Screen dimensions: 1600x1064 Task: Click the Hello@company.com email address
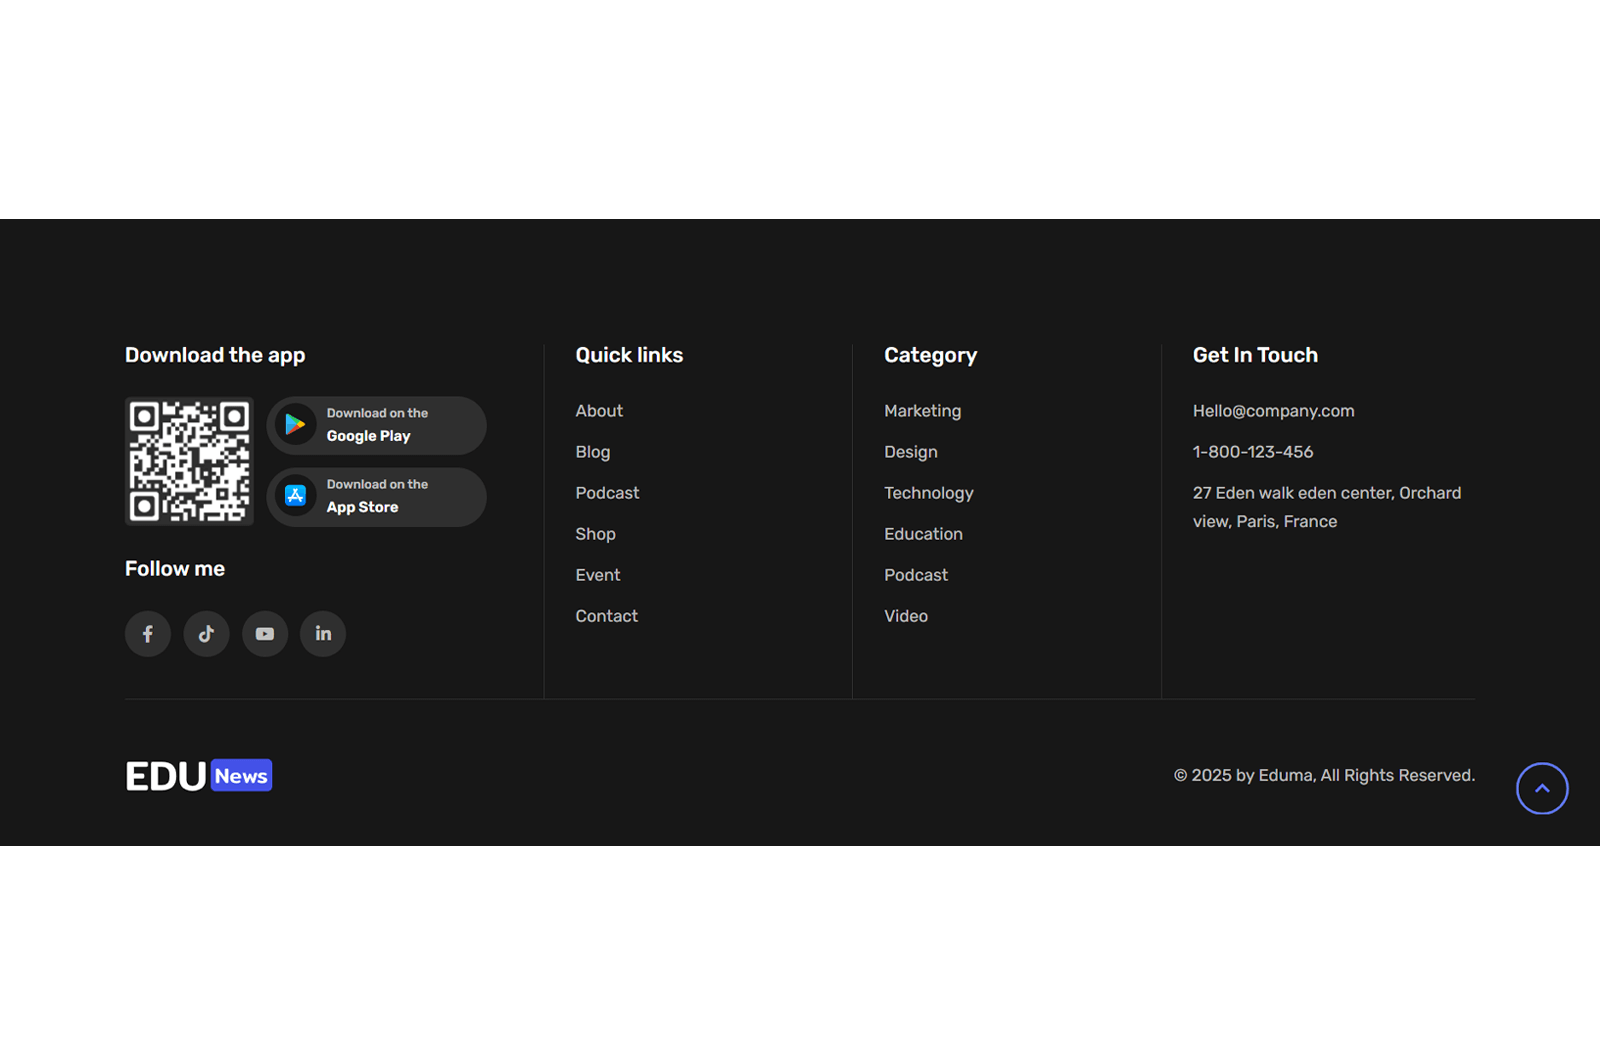[x=1273, y=411]
